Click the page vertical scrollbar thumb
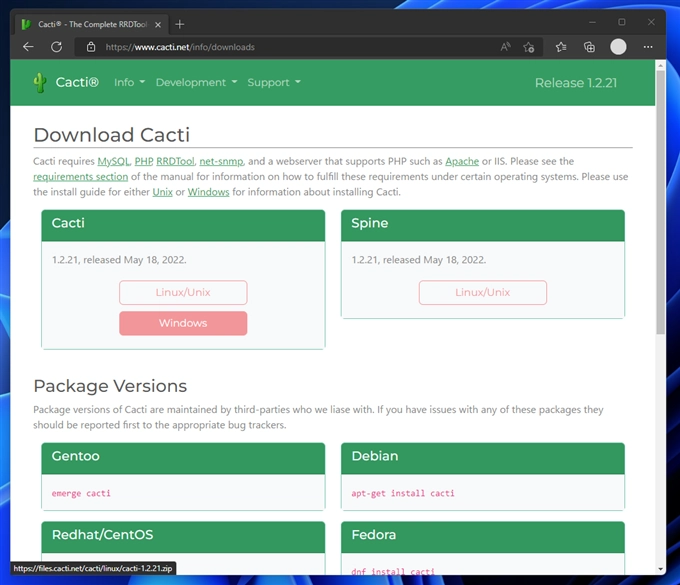 (660, 202)
